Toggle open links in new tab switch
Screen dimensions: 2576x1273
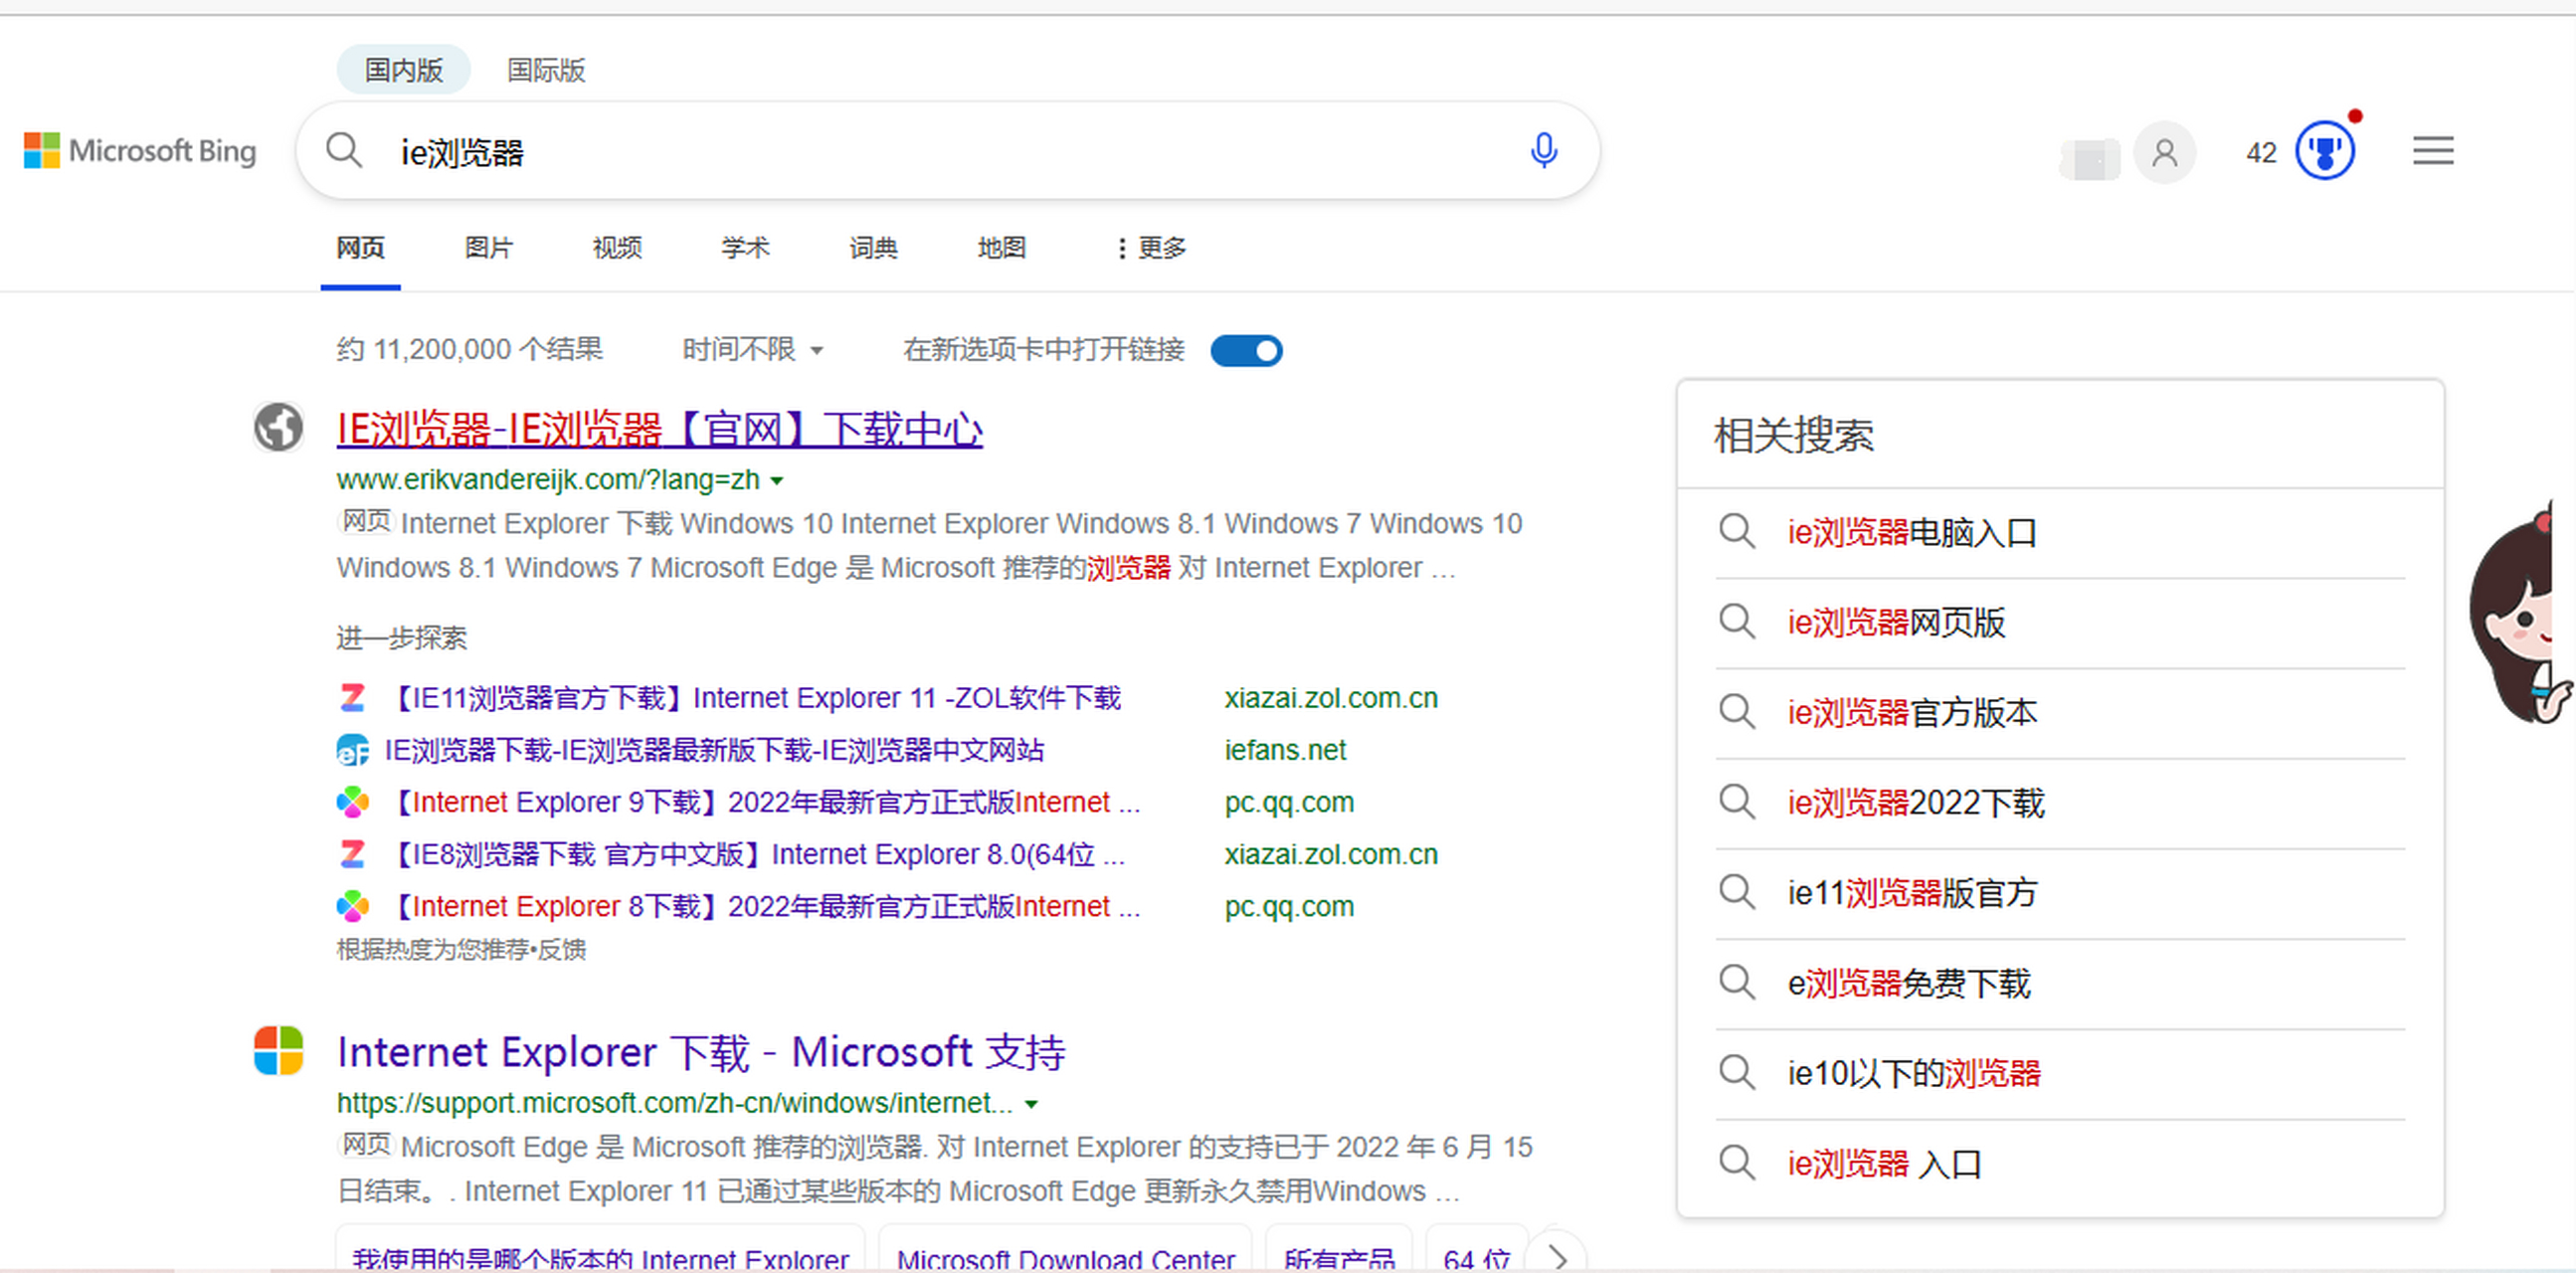pyautogui.click(x=1246, y=351)
